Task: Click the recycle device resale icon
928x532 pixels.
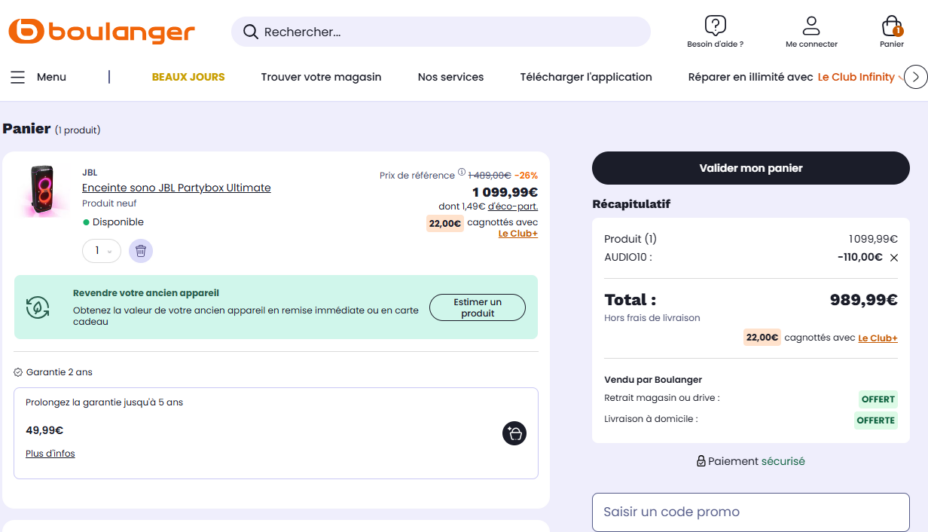Action: 37,307
